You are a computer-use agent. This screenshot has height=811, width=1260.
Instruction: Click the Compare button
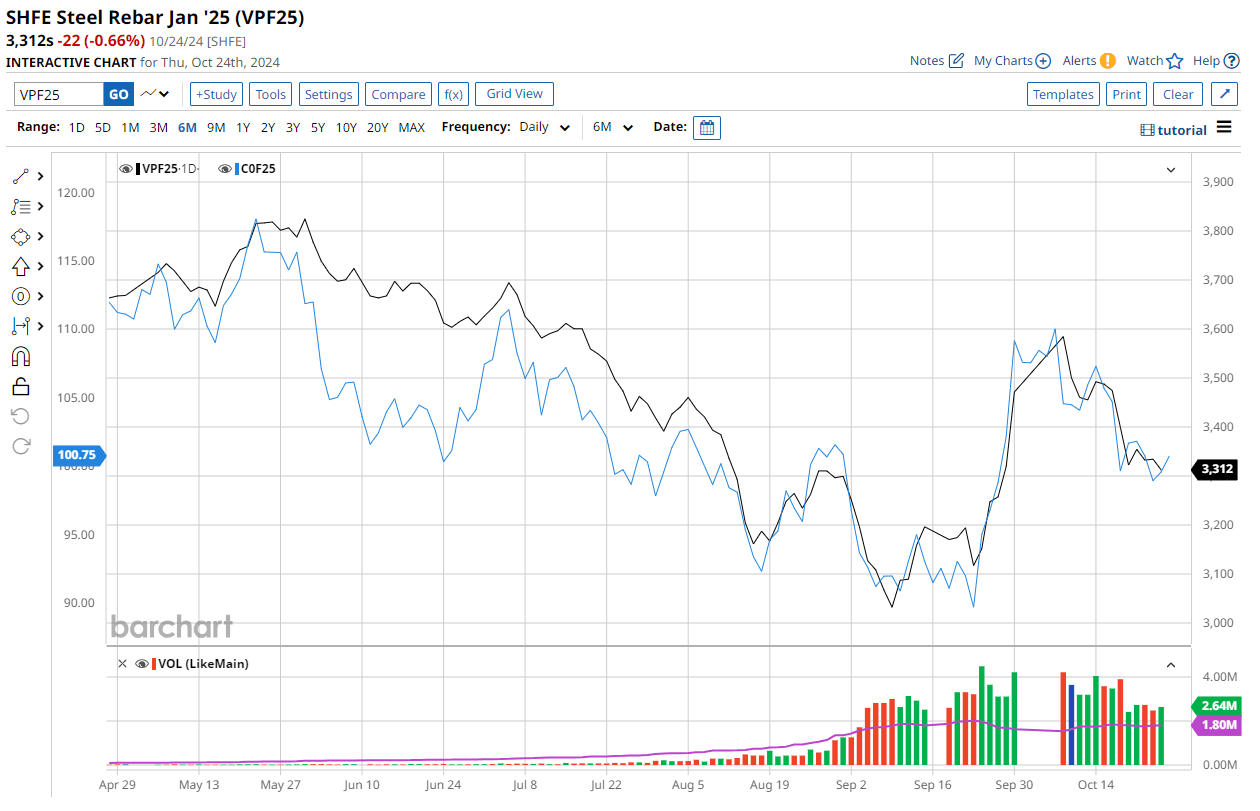coord(398,93)
